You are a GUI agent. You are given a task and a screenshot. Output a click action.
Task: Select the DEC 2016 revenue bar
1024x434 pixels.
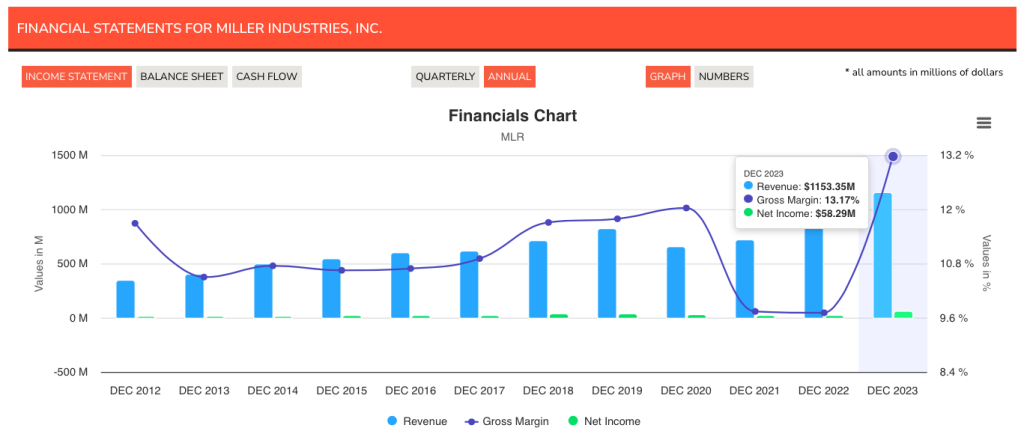[400, 286]
